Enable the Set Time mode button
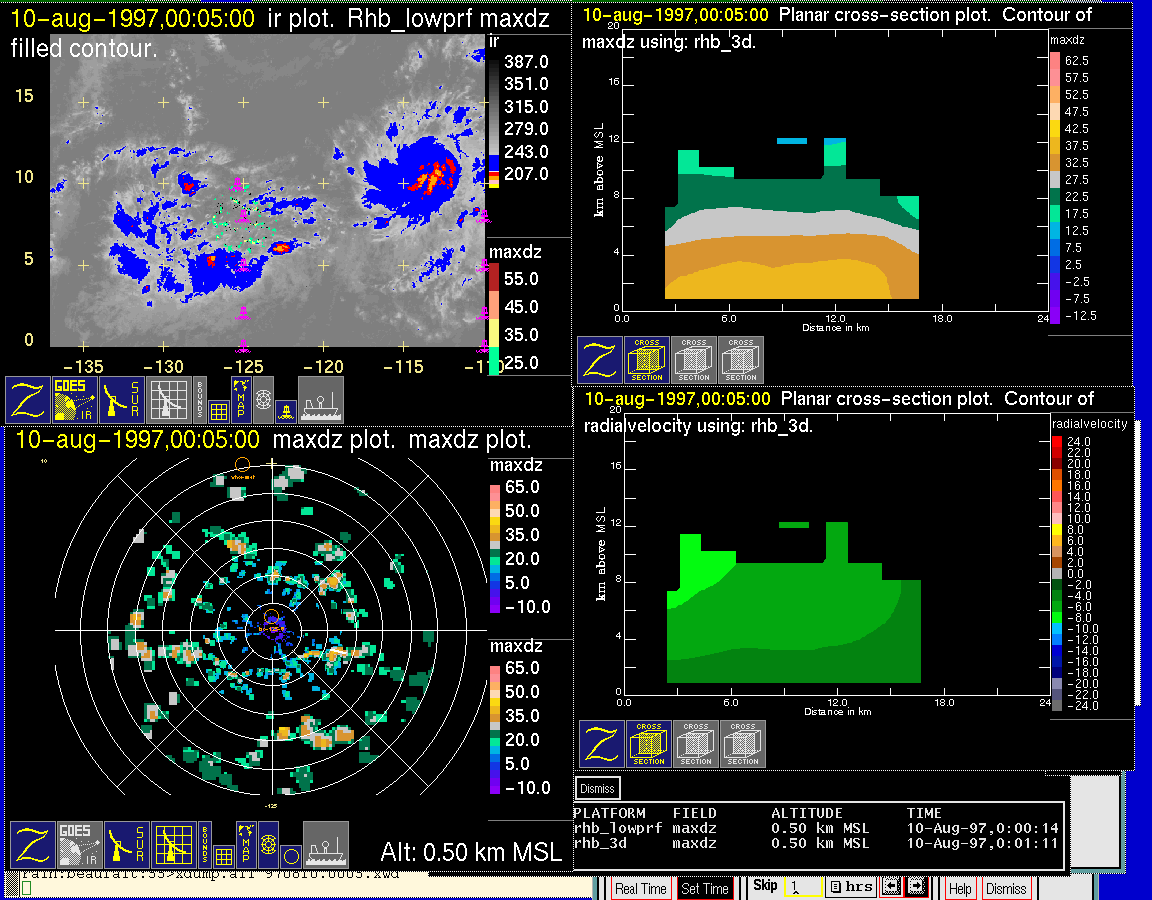 [705, 888]
